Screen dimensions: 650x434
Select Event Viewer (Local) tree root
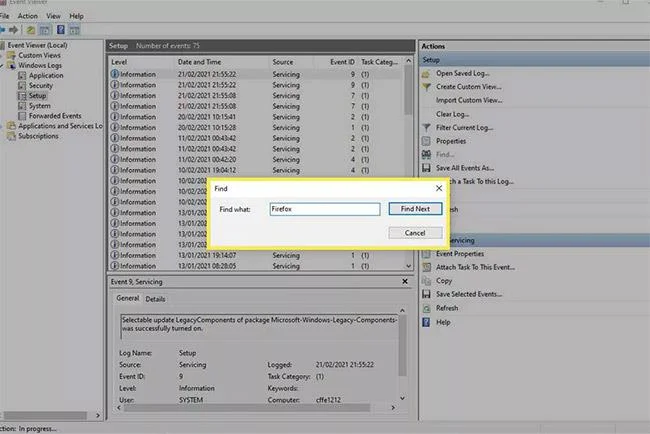(x=37, y=45)
